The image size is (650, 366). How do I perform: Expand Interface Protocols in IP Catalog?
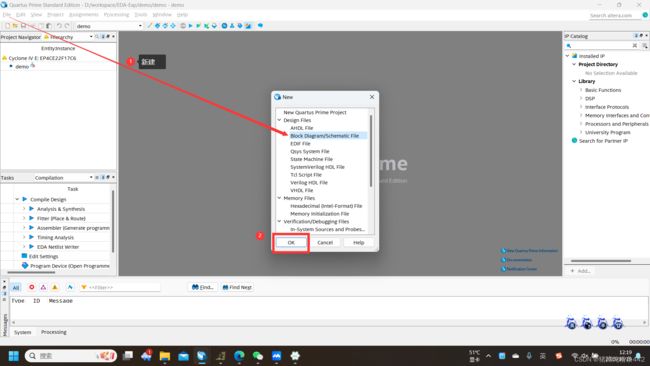point(581,107)
